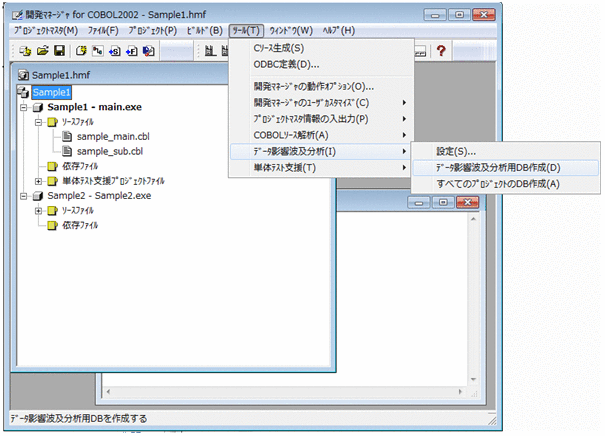Close the open ツール(T) menu
Image resolution: width=605 pixels, height=436 pixels.
(246, 30)
